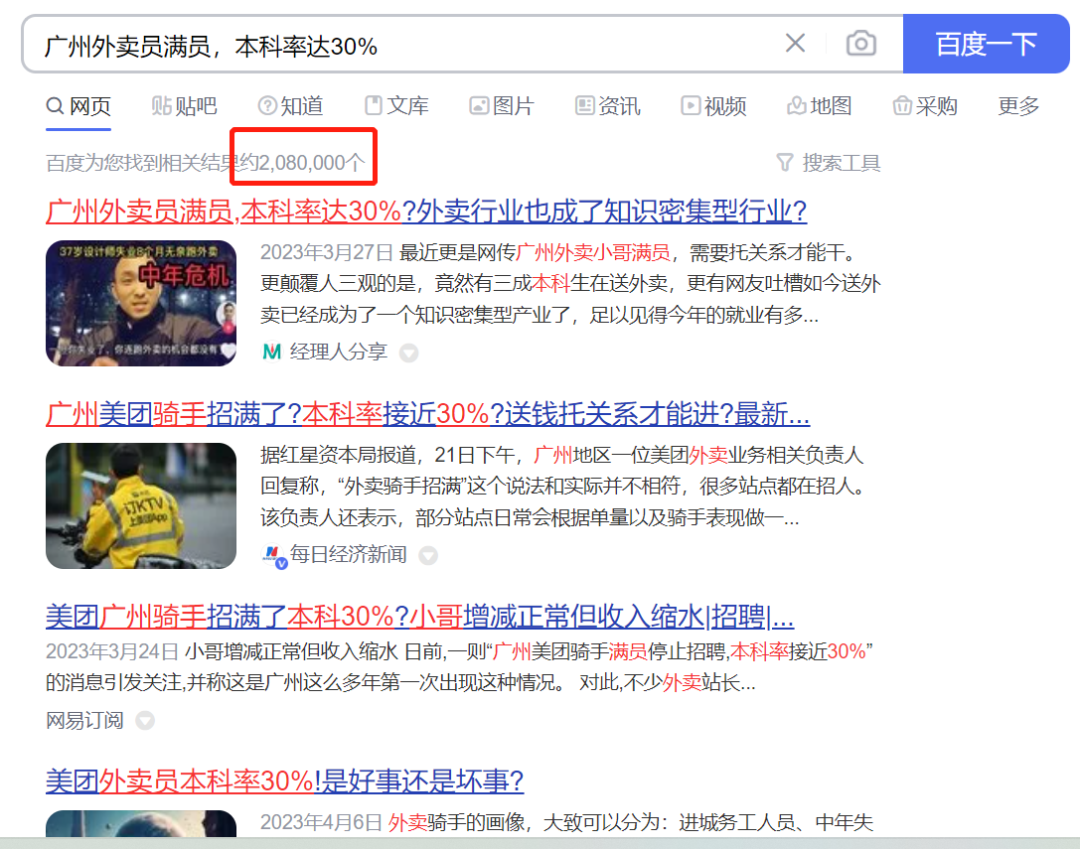
Task: Open the 图片 tab
Action: (501, 106)
